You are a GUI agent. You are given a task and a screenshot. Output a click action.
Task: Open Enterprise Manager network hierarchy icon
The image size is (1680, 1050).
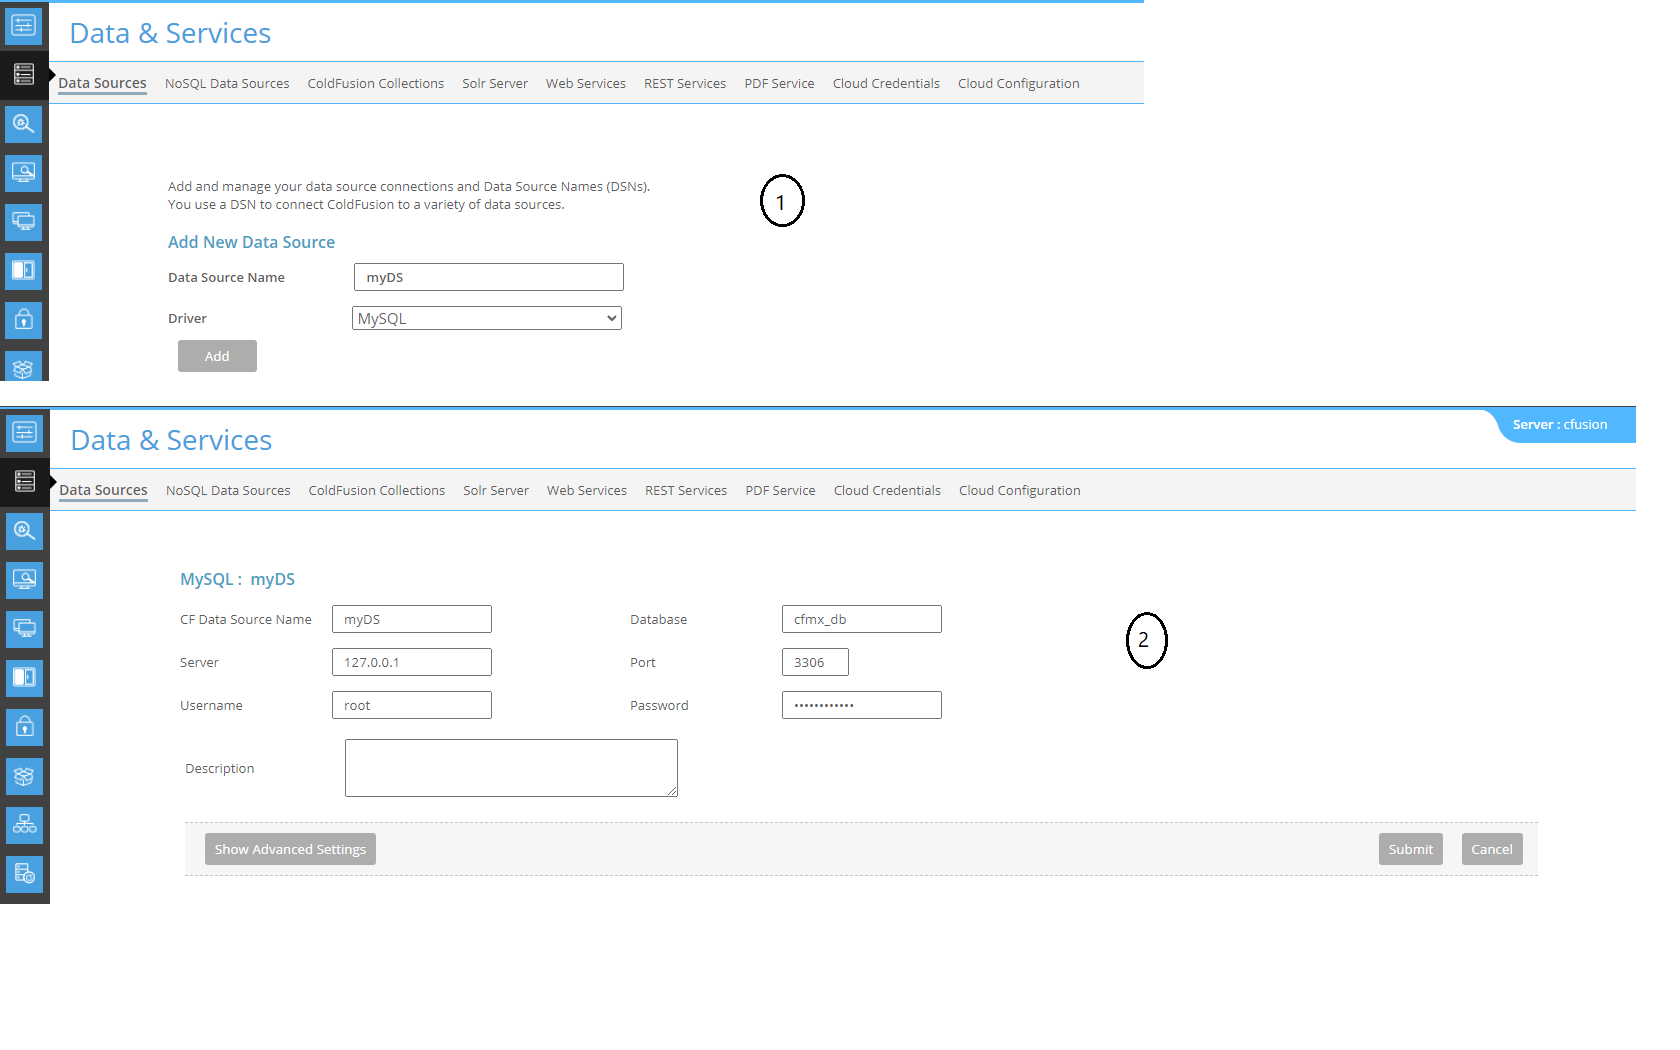(x=24, y=825)
